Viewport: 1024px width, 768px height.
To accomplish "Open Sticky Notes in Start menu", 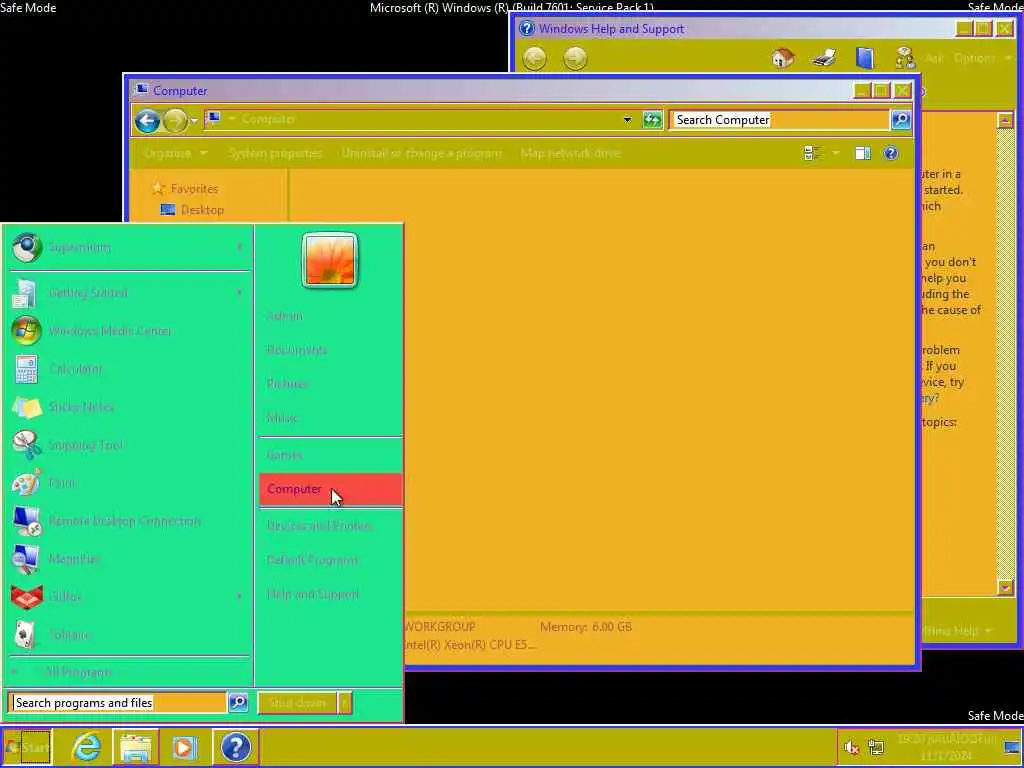I will coord(127,407).
